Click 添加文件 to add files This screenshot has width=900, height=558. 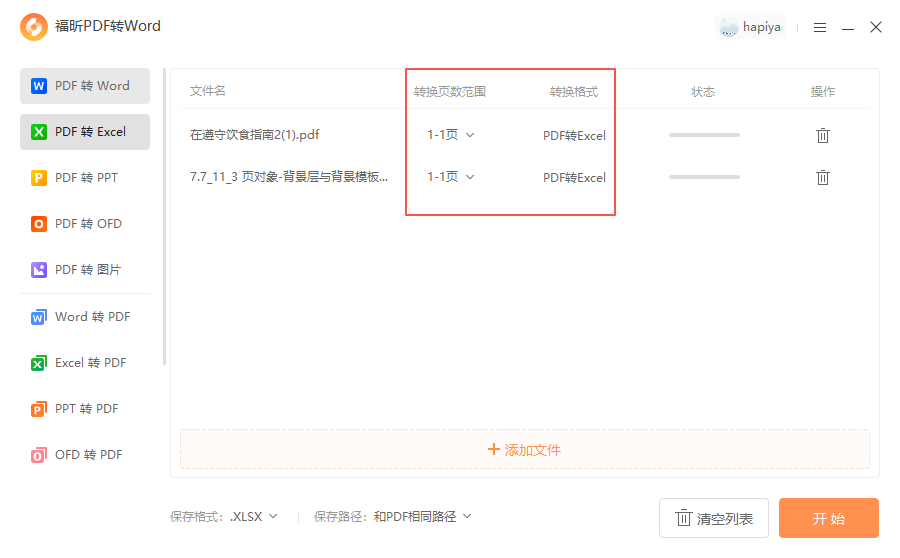pyautogui.click(x=525, y=449)
